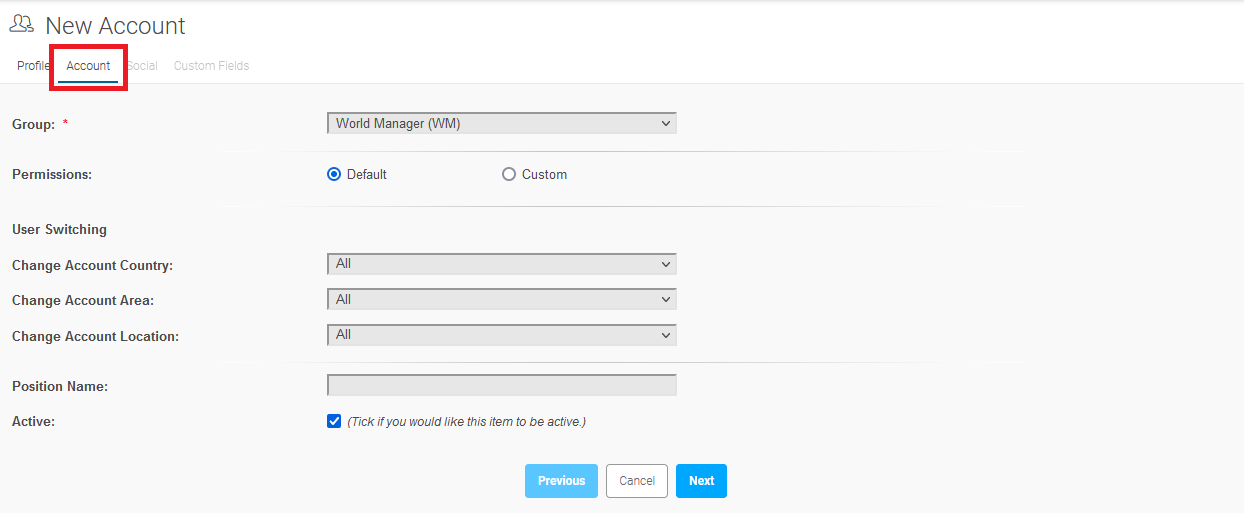Screen dimensions: 1244x513
Task: Click the Area dropdown chevron arrow
Action: tap(666, 299)
